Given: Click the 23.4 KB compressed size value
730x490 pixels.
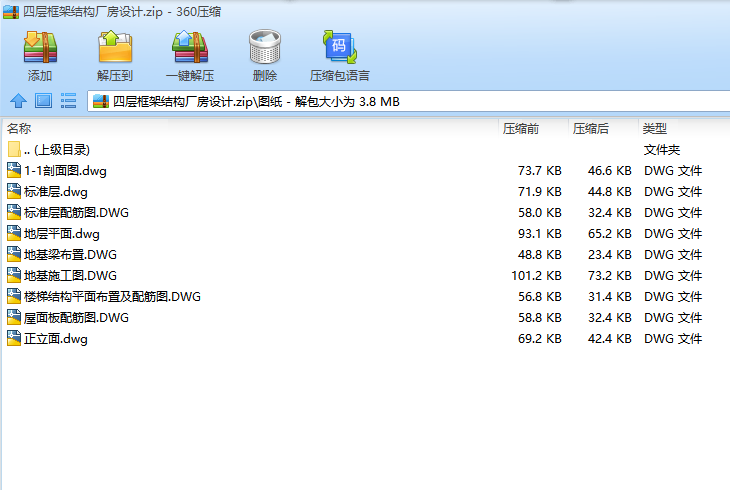Looking at the screenshot, I should pos(609,255).
